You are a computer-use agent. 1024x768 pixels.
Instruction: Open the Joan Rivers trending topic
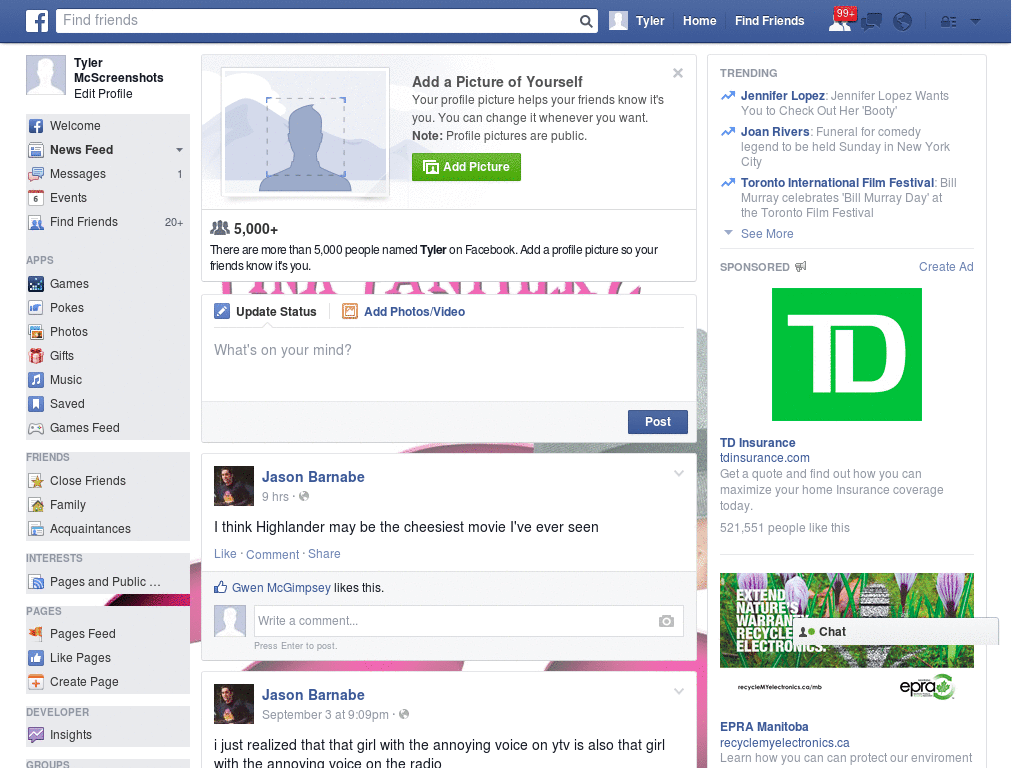pos(775,132)
